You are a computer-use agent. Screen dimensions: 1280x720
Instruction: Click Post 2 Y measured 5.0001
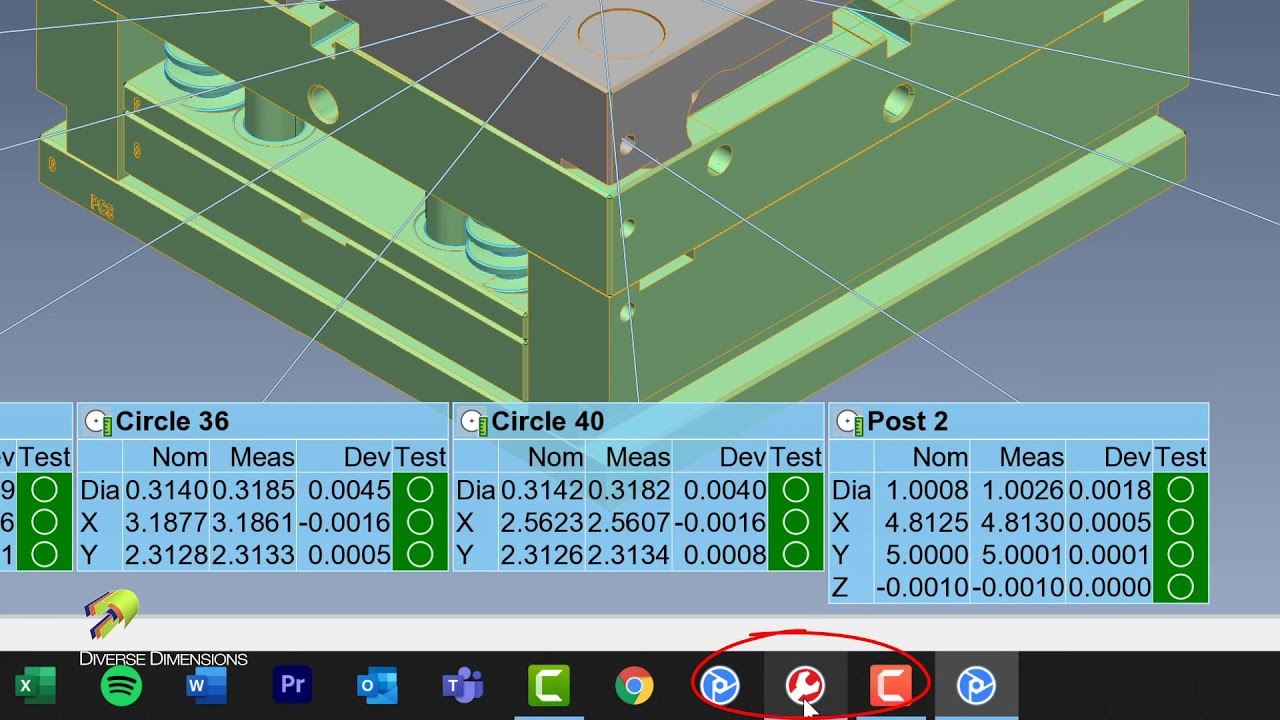(x=1023, y=554)
